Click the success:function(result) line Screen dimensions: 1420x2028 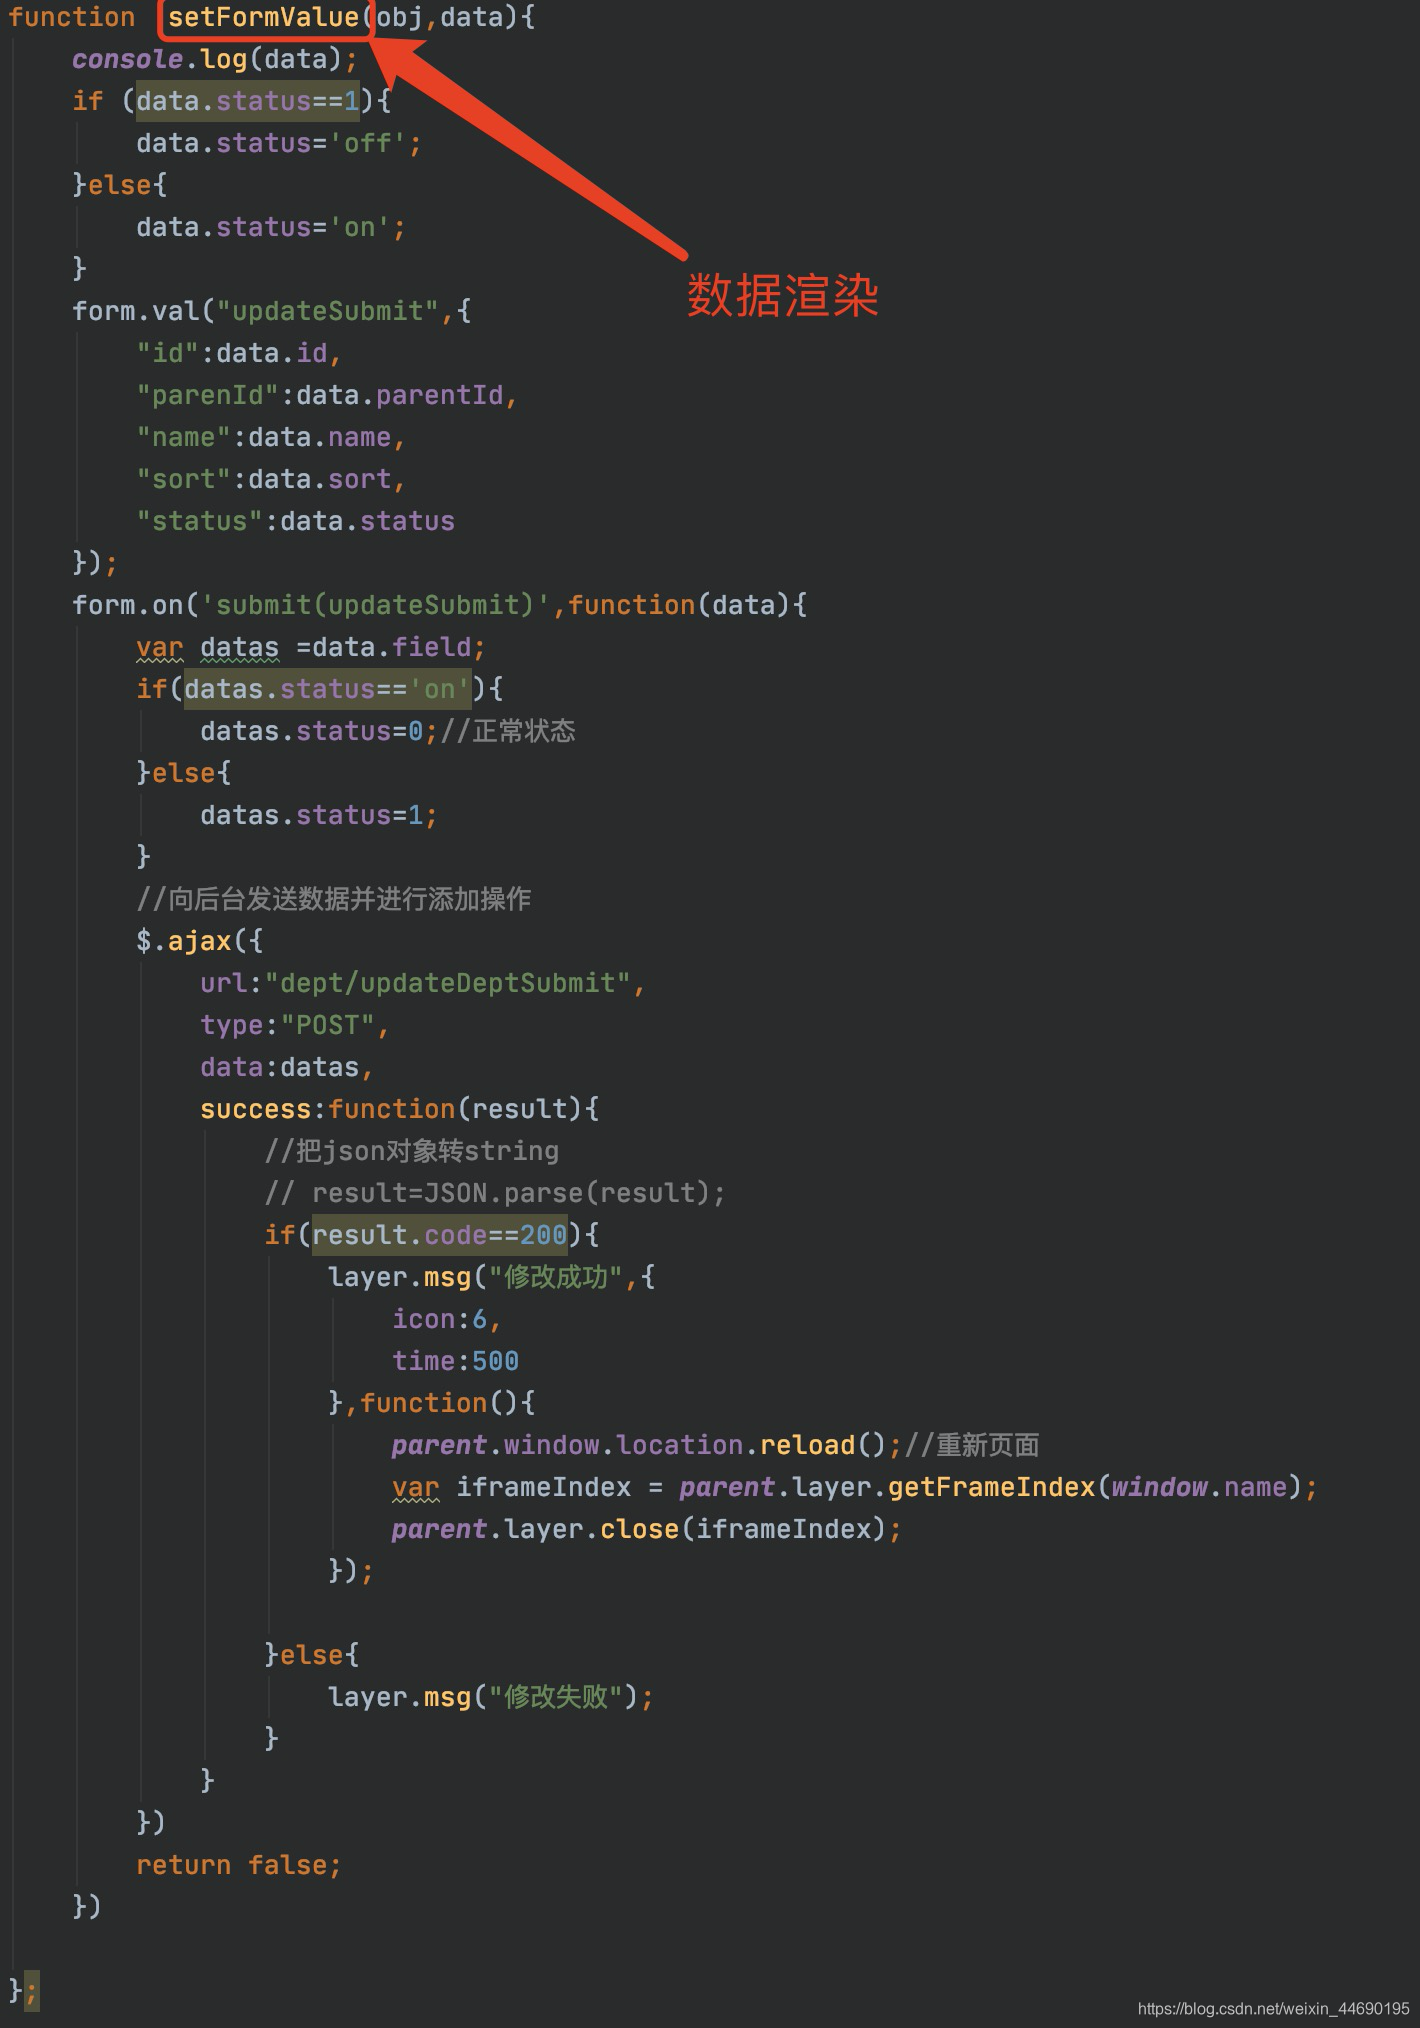[x=399, y=1109]
